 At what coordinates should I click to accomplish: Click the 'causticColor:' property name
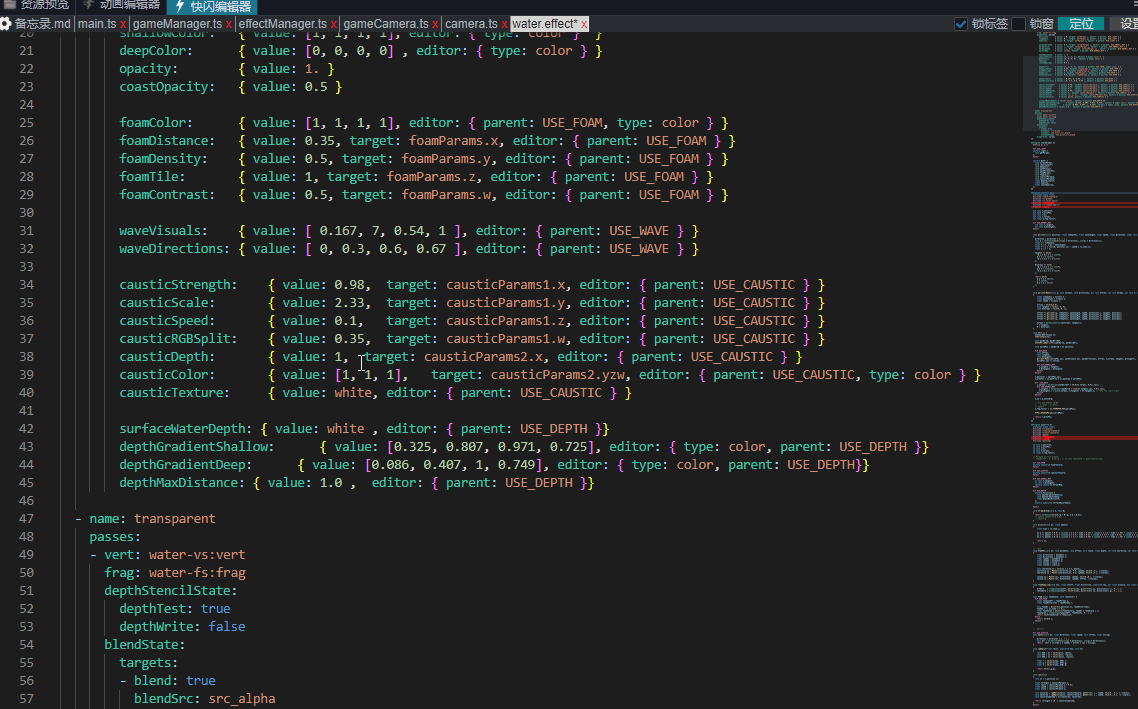pyautogui.click(x=167, y=374)
